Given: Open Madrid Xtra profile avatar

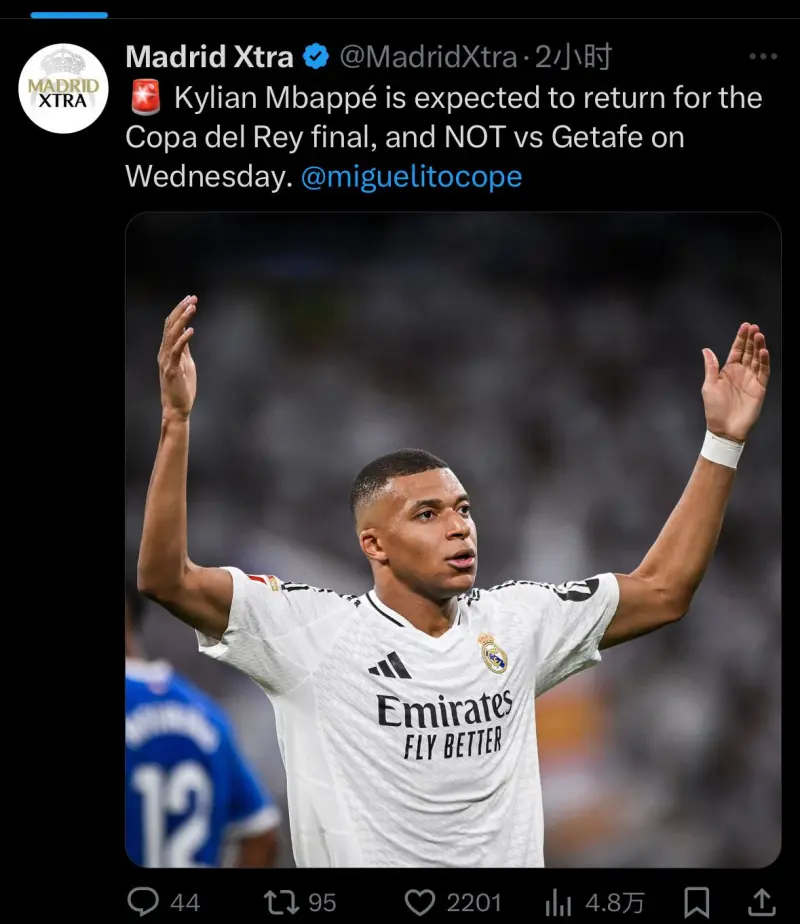Looking at the screenshot, I should (x=64, y=88).
